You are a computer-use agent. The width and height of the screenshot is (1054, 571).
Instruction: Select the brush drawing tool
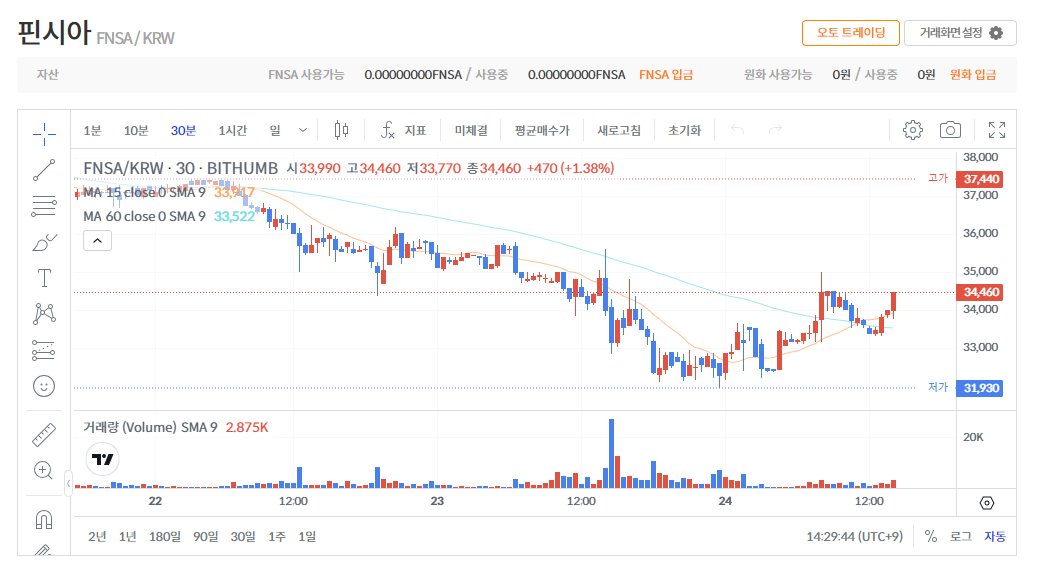(x=44, y=242)
